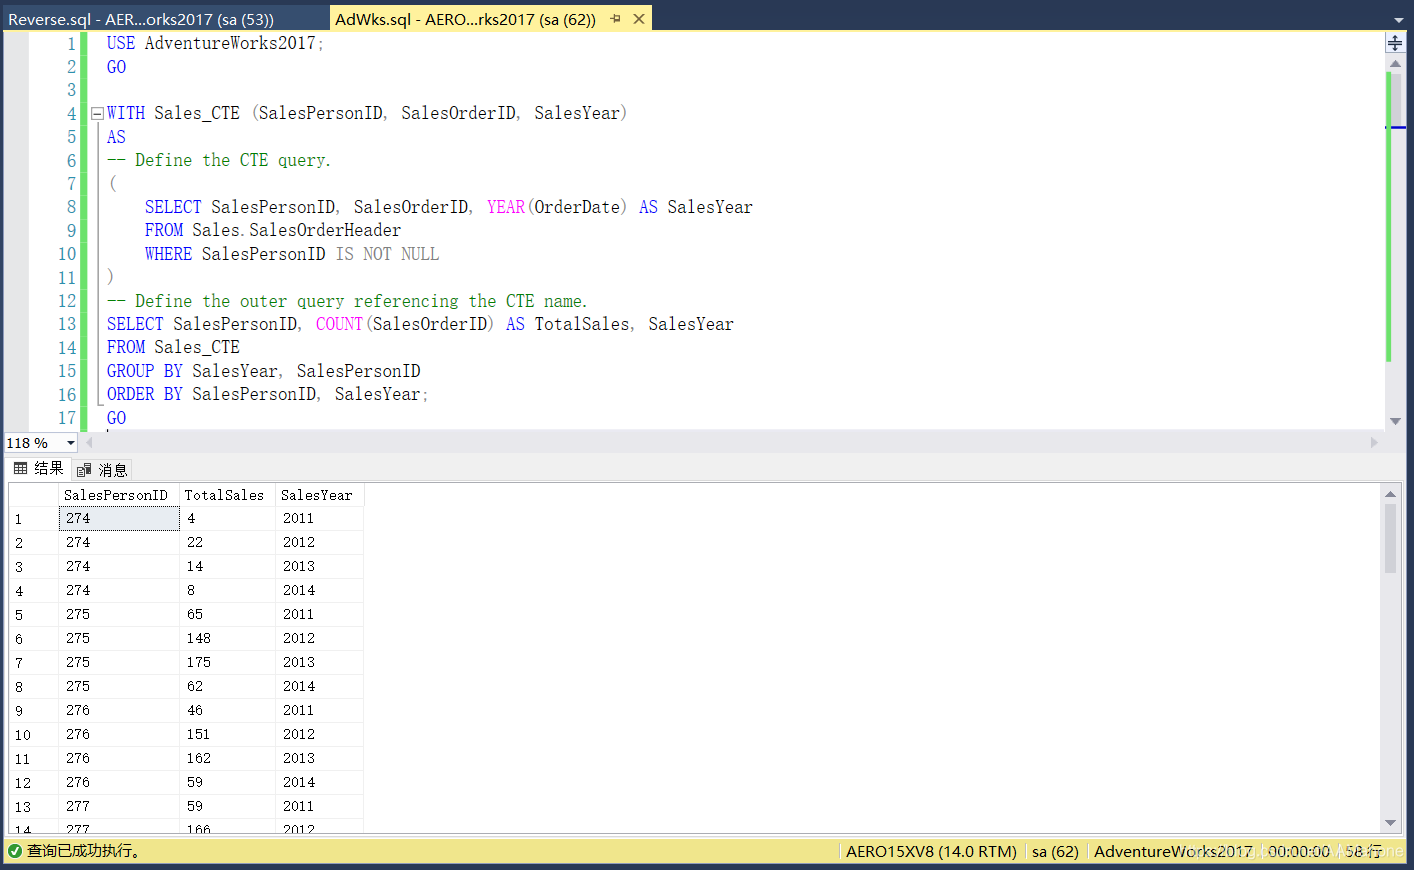This screenshot has width=1414, height=870.
Task: Click TotalSales value 22
Action: [x=227, y=542]
